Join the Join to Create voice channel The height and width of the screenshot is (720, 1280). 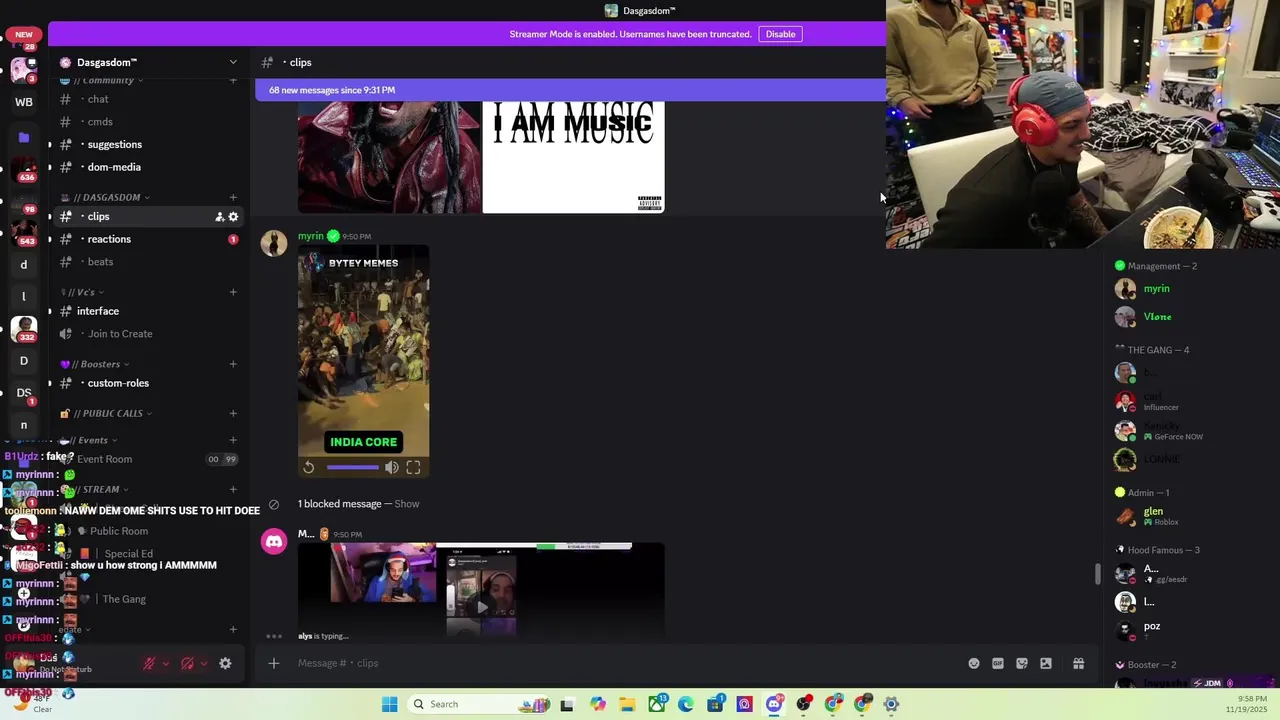tap(148, 334)
